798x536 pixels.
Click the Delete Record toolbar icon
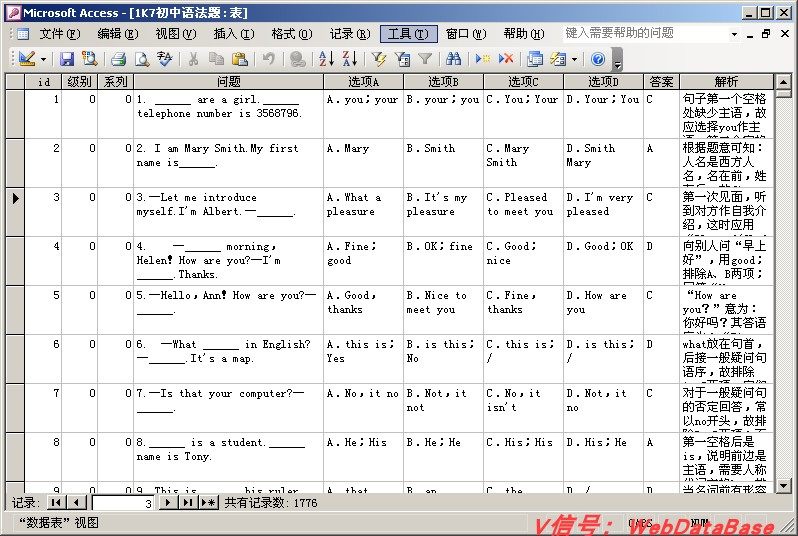(506, 59)
